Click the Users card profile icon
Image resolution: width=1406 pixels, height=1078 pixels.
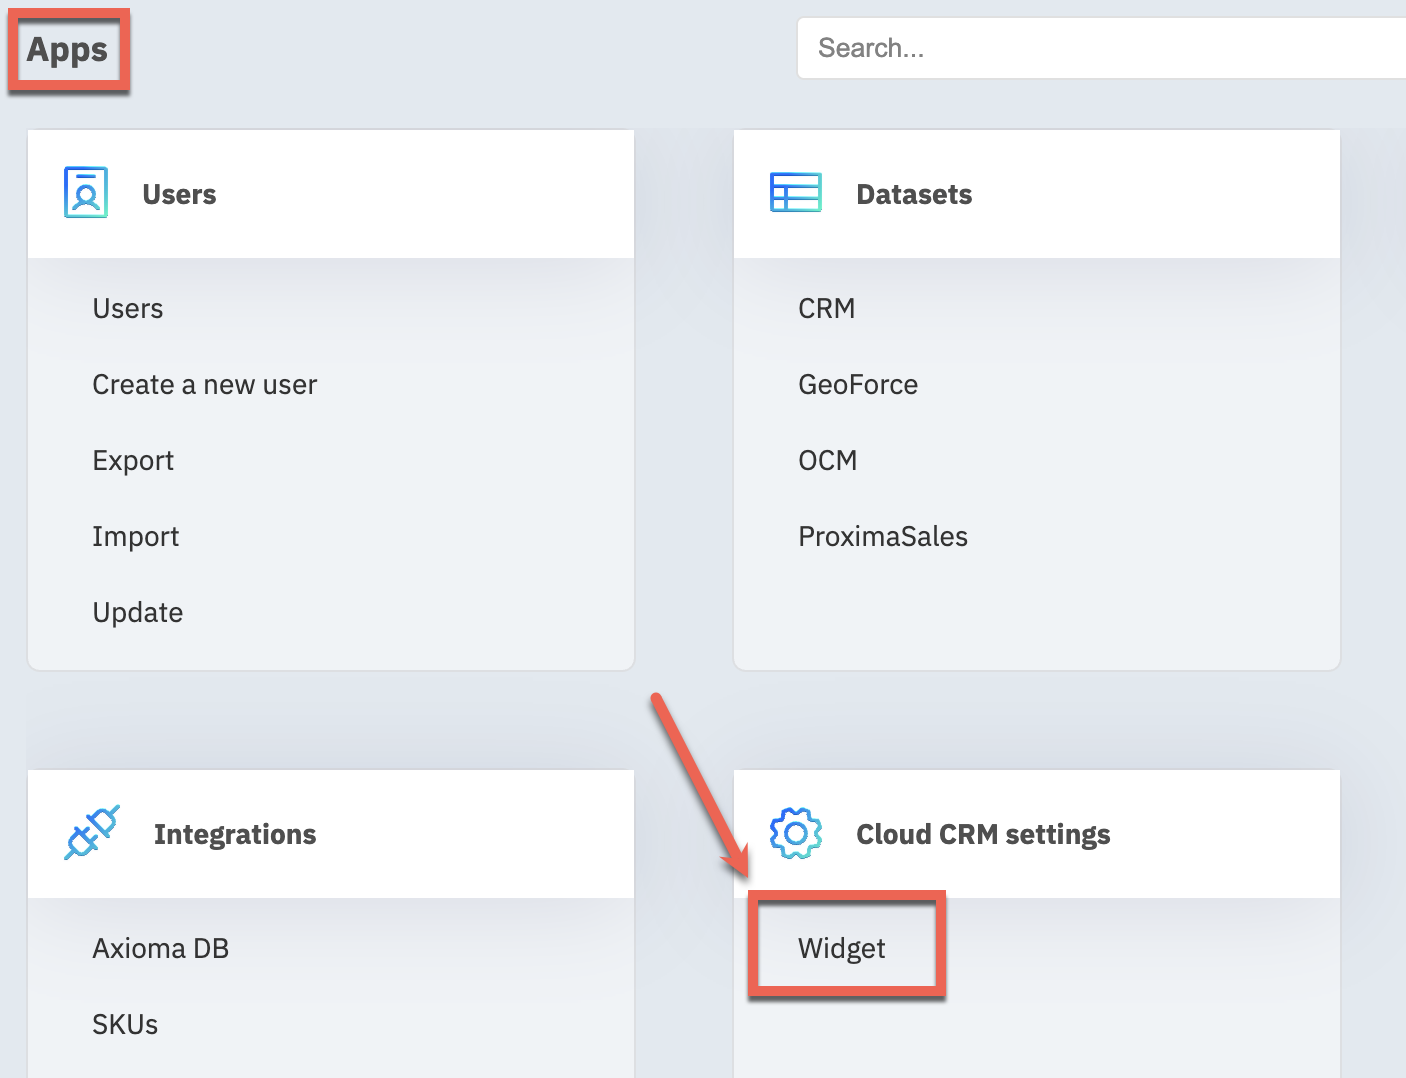[x=86, y=193]
